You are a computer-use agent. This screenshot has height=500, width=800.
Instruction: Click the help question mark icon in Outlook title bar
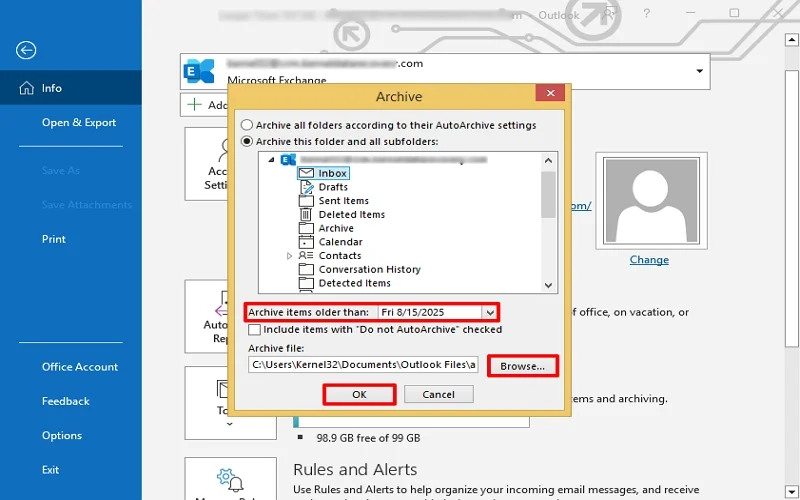(x=646, y=13)
